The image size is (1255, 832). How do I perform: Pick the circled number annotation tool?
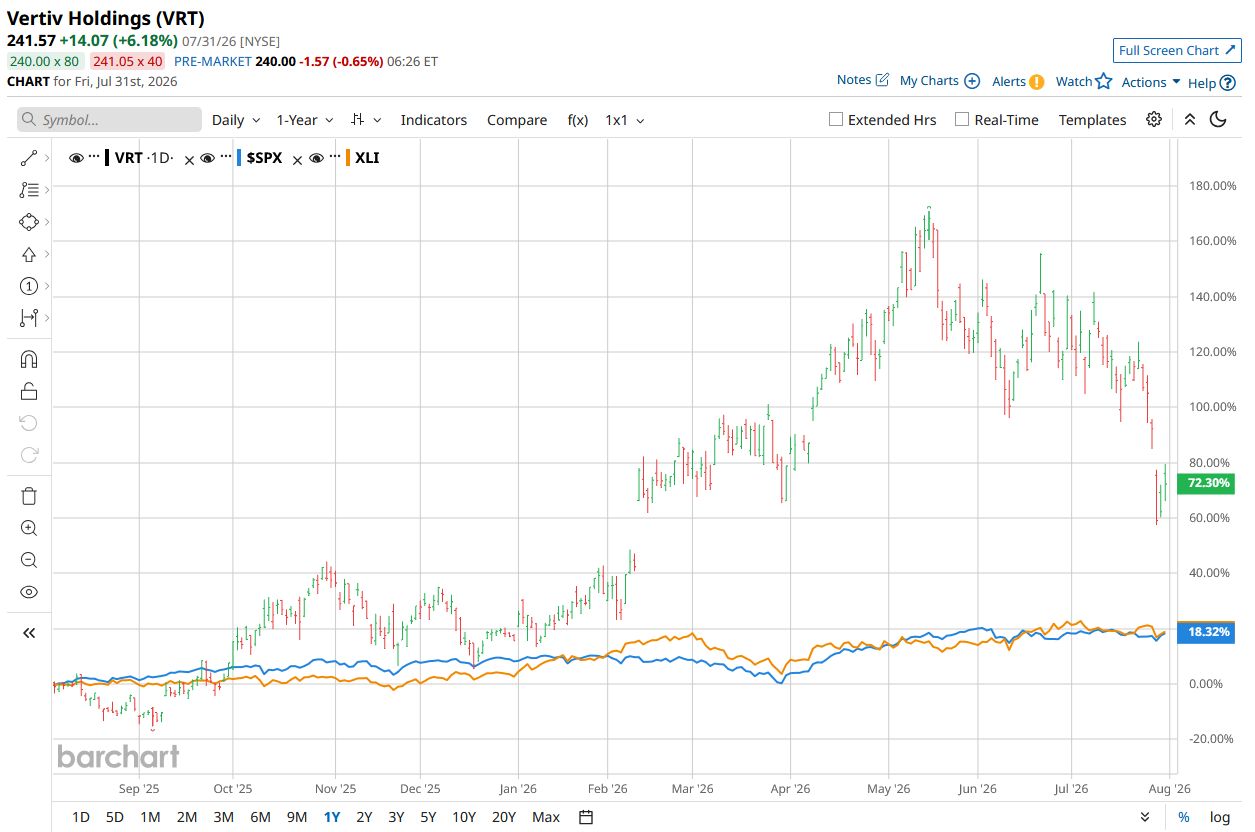point(29,286)
